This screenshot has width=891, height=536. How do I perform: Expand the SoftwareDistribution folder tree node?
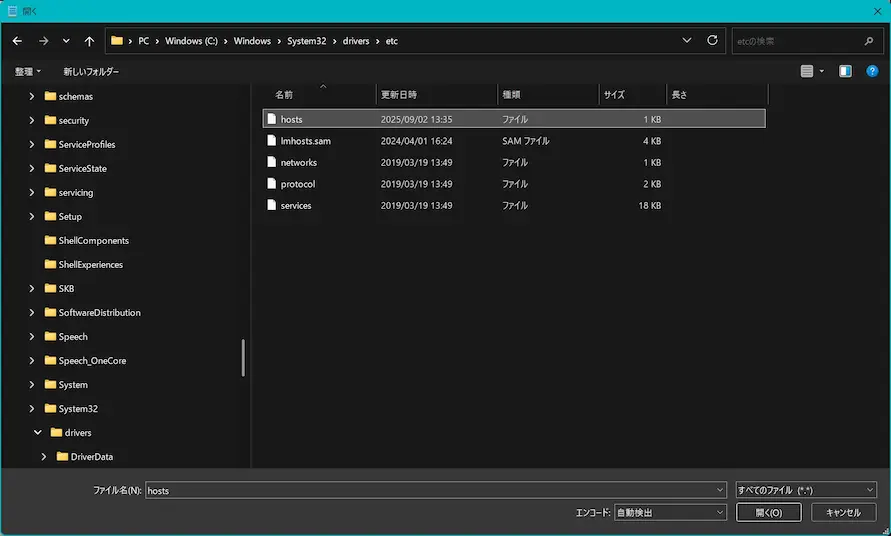click(32, 313)
